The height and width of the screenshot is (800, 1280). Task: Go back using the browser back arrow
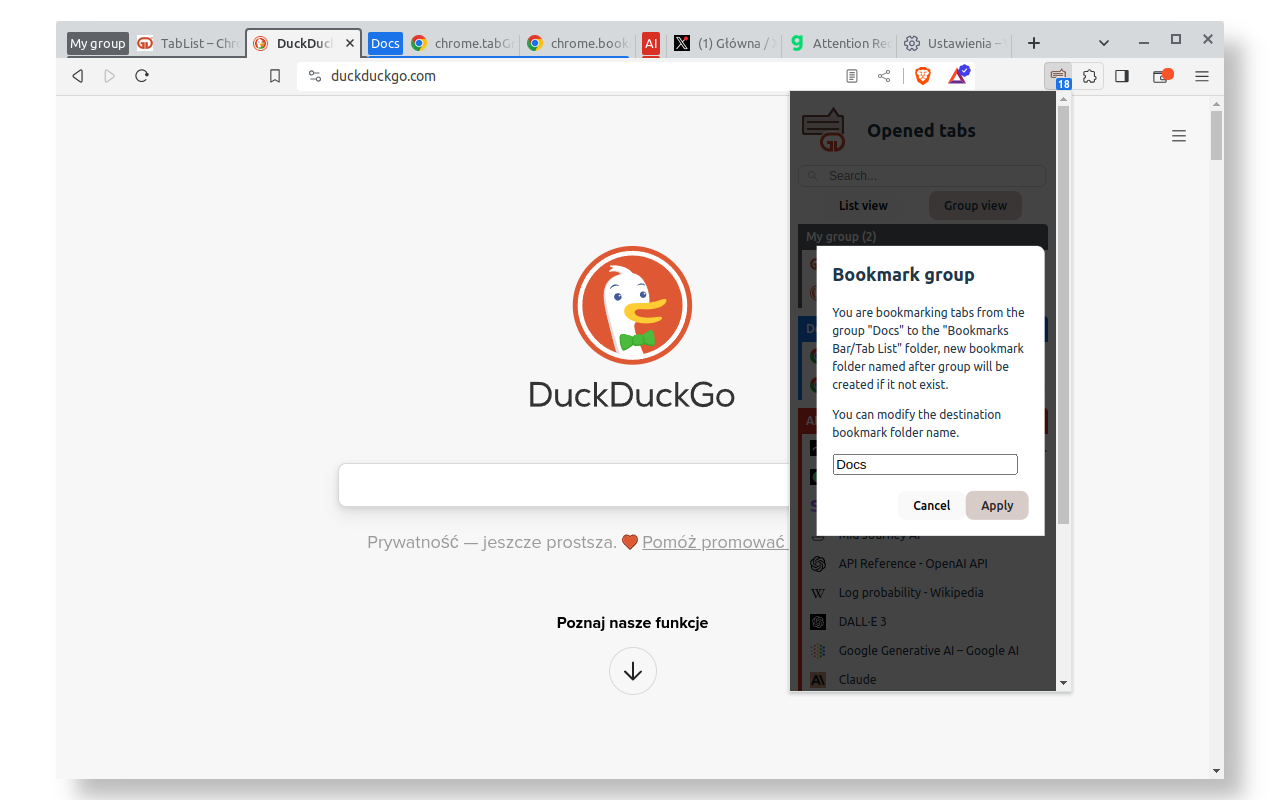pyautogui.click(x=77, y=76)
